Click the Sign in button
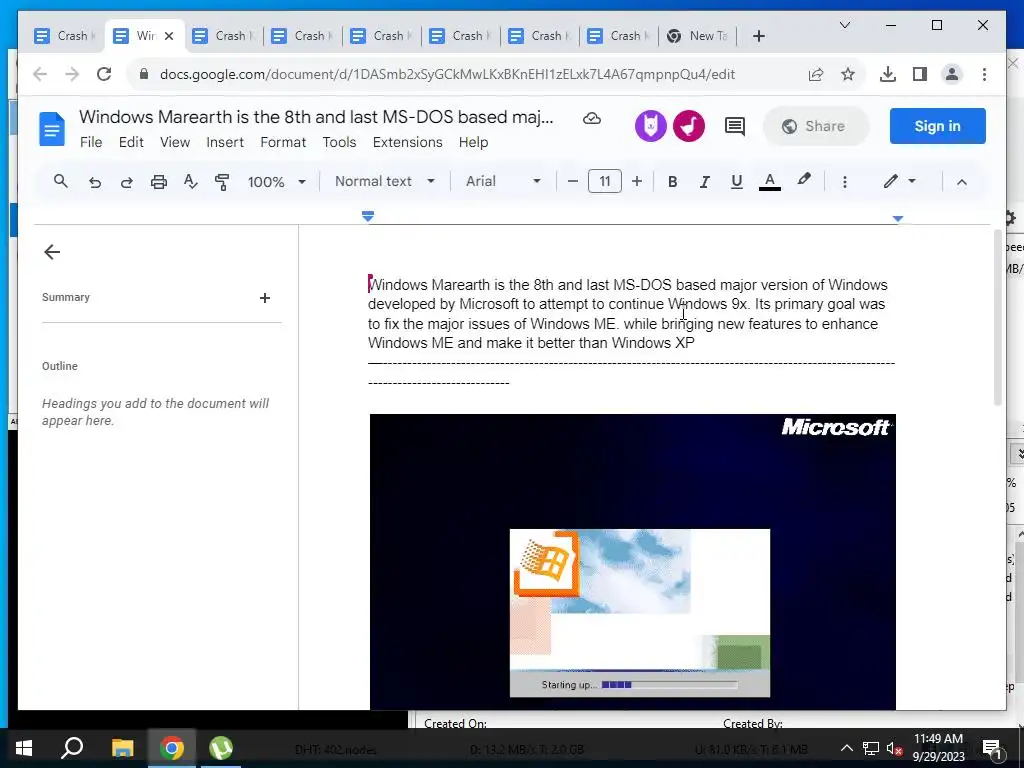The height and width of the screenshot is (768, 1024). 937,126
